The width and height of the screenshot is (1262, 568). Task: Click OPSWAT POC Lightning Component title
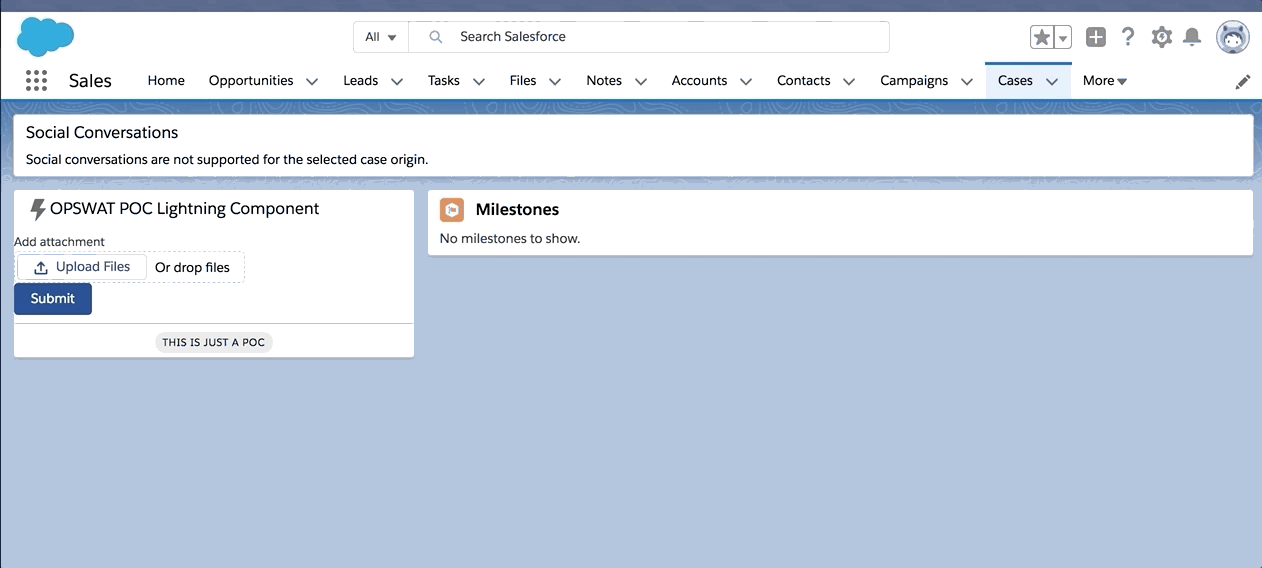point(185,209)
